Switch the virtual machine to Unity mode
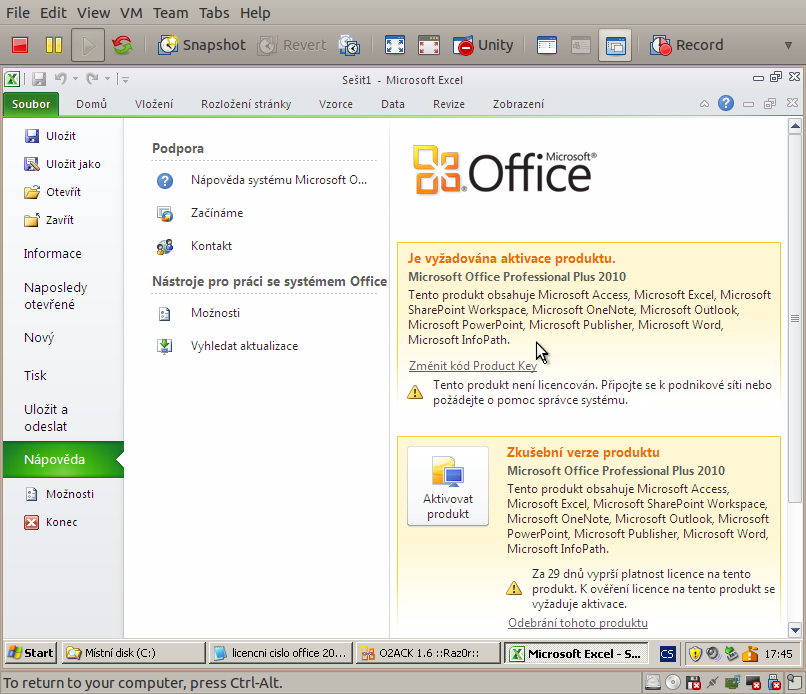The width and height of the screenshot is (806, 694). [x=483, y=45]
